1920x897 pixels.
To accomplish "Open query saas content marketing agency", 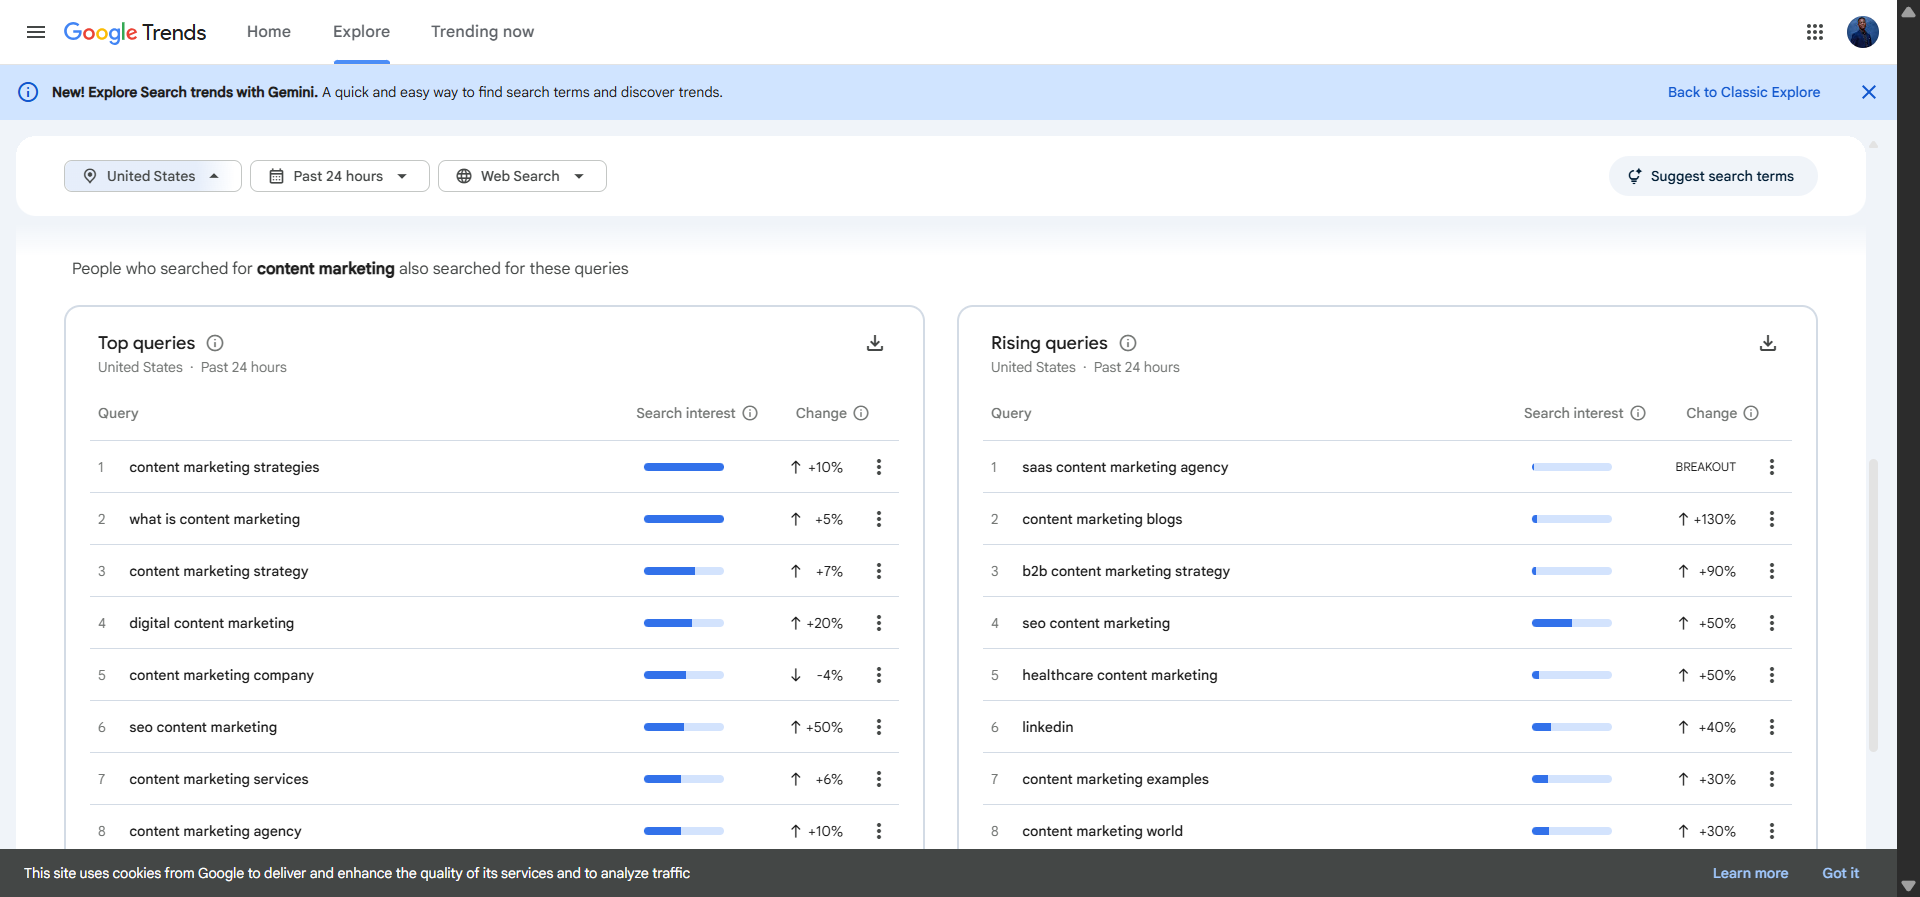I will (x=1125, y=467).
